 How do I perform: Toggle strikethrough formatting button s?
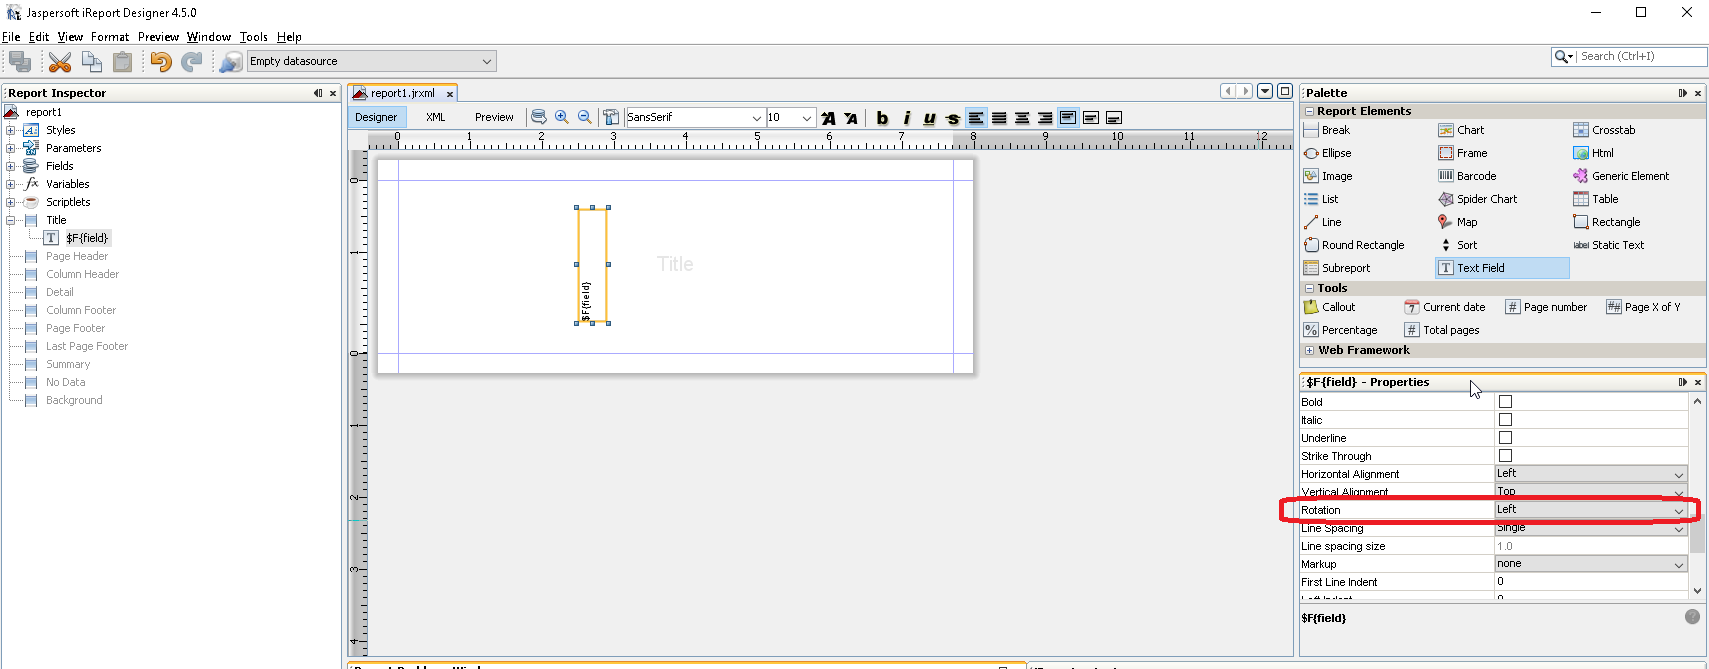click(x=952, y=118)
